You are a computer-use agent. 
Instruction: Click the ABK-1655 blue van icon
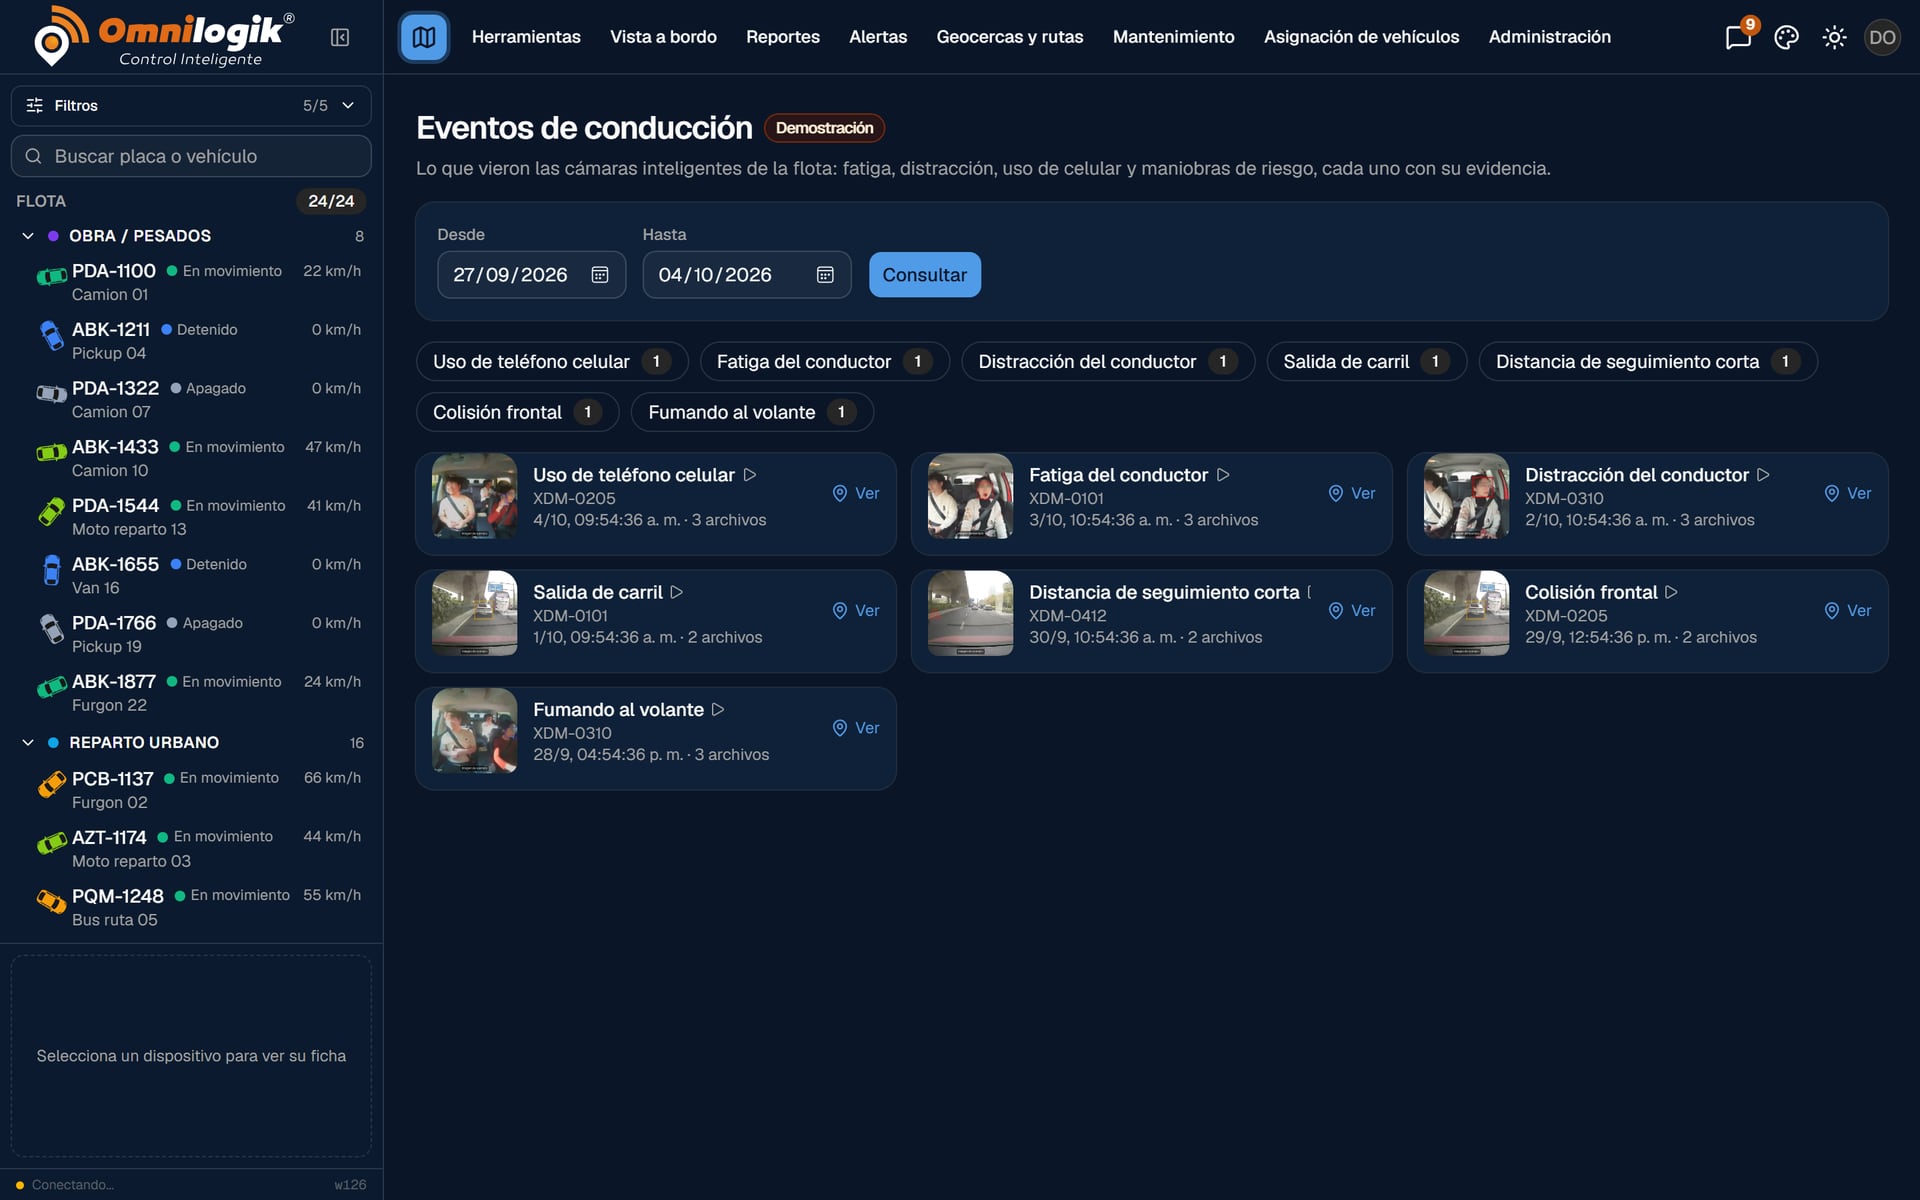[51, 570]
